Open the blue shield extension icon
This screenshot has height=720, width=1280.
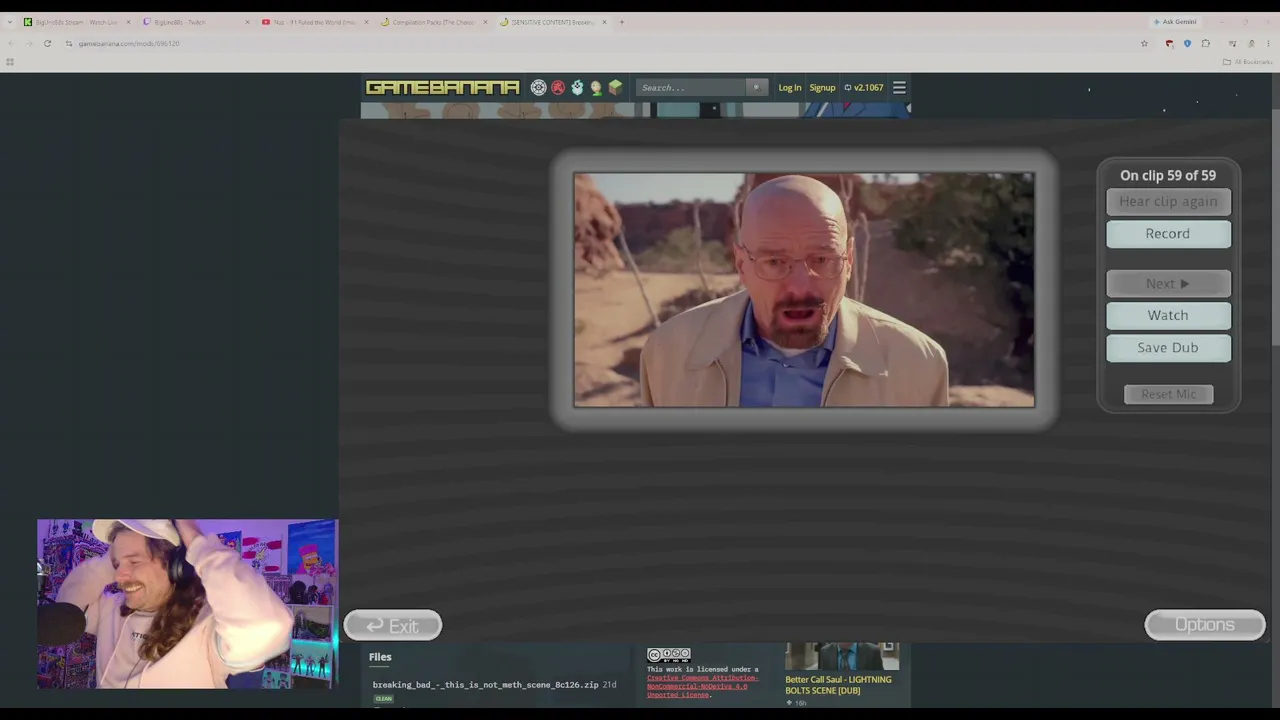pyautogui.click(x=1187, y=43)
